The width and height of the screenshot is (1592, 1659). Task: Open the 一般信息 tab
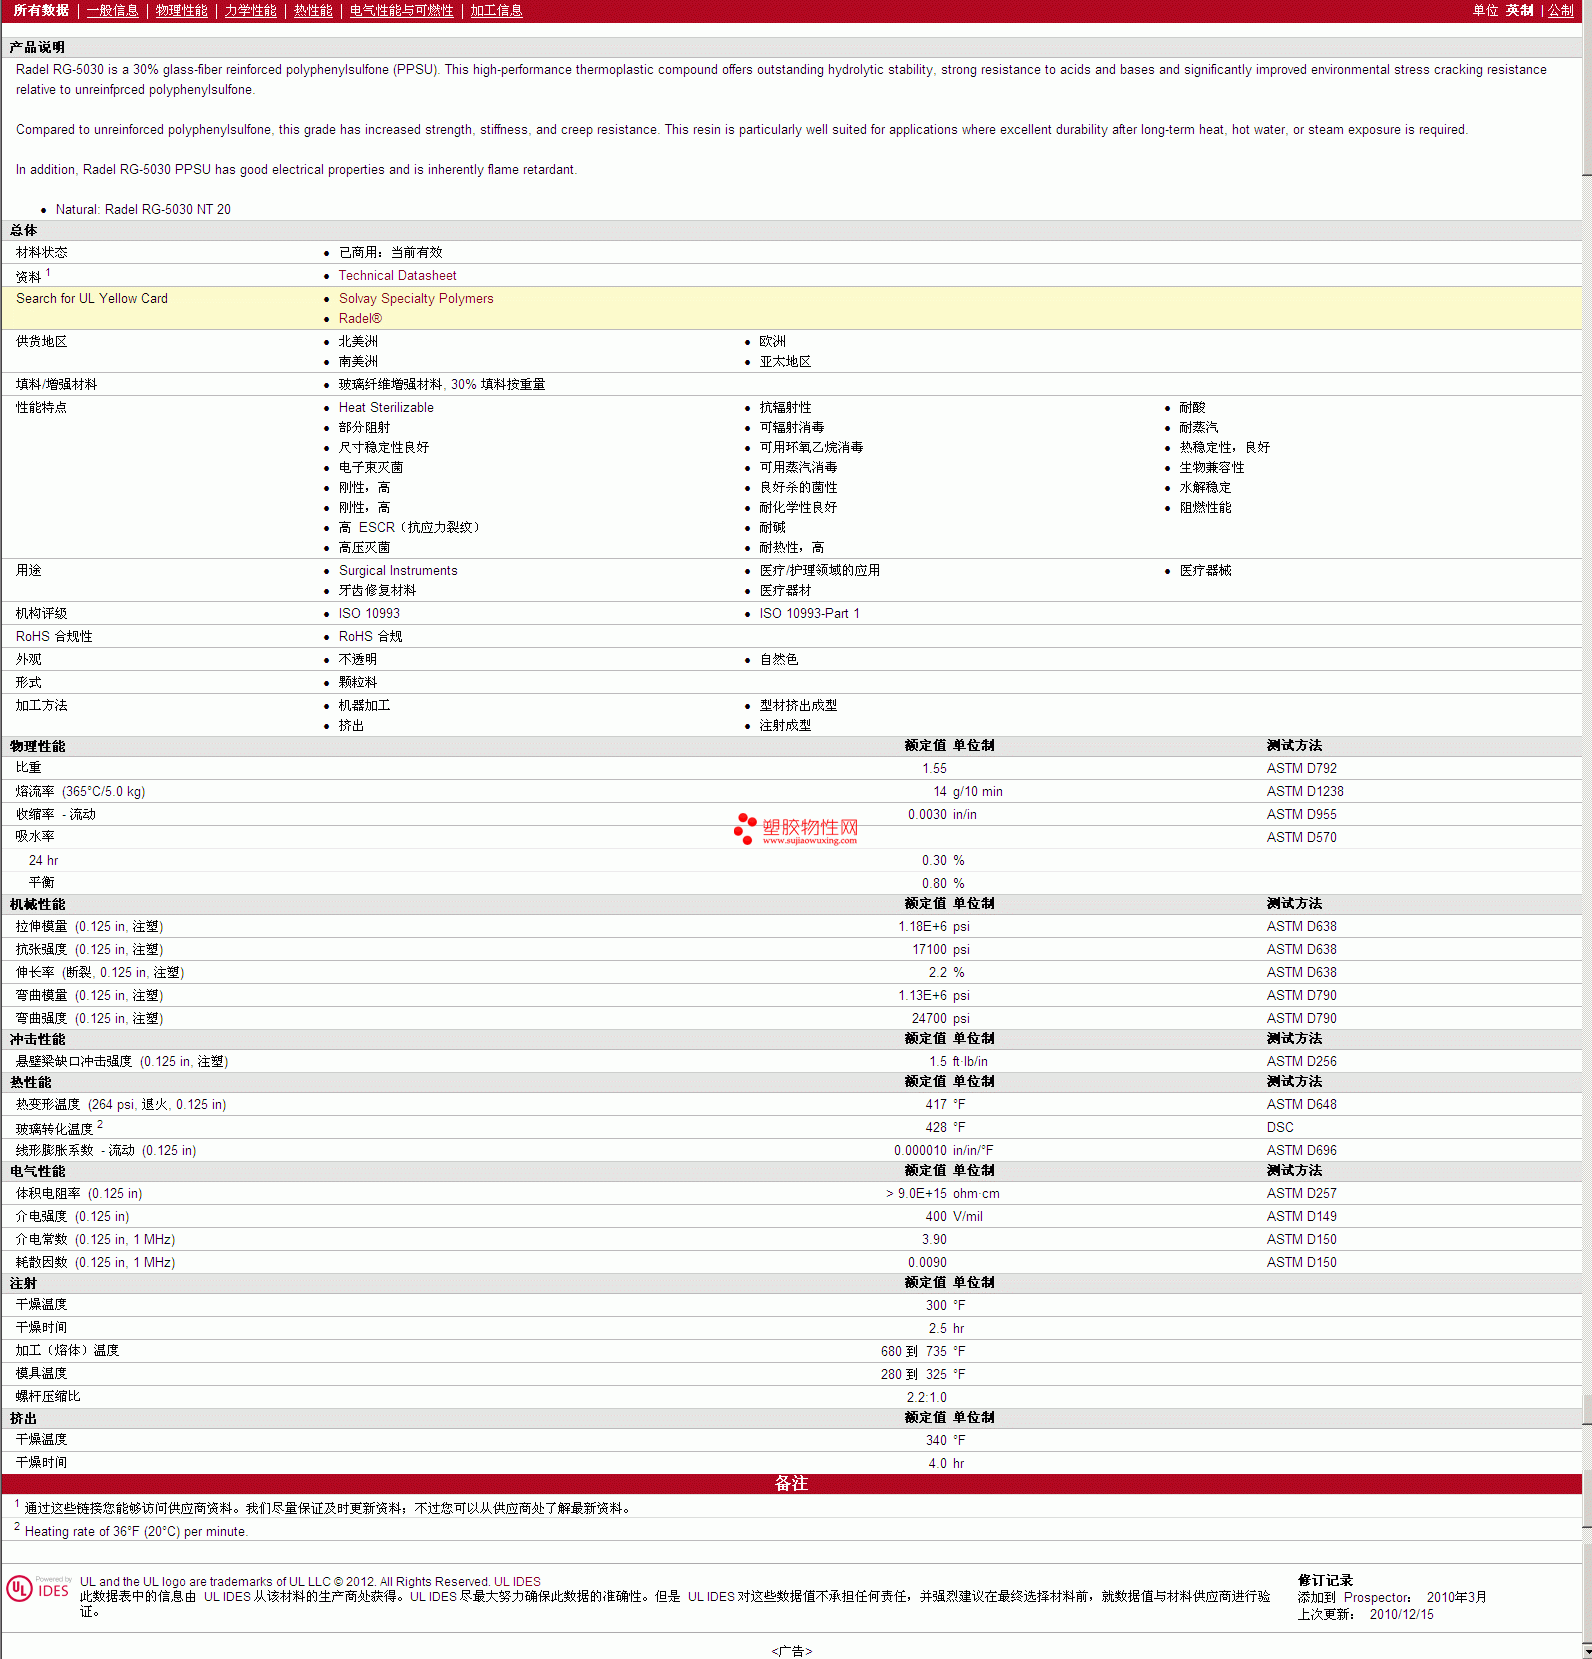(x=112, y=10)
